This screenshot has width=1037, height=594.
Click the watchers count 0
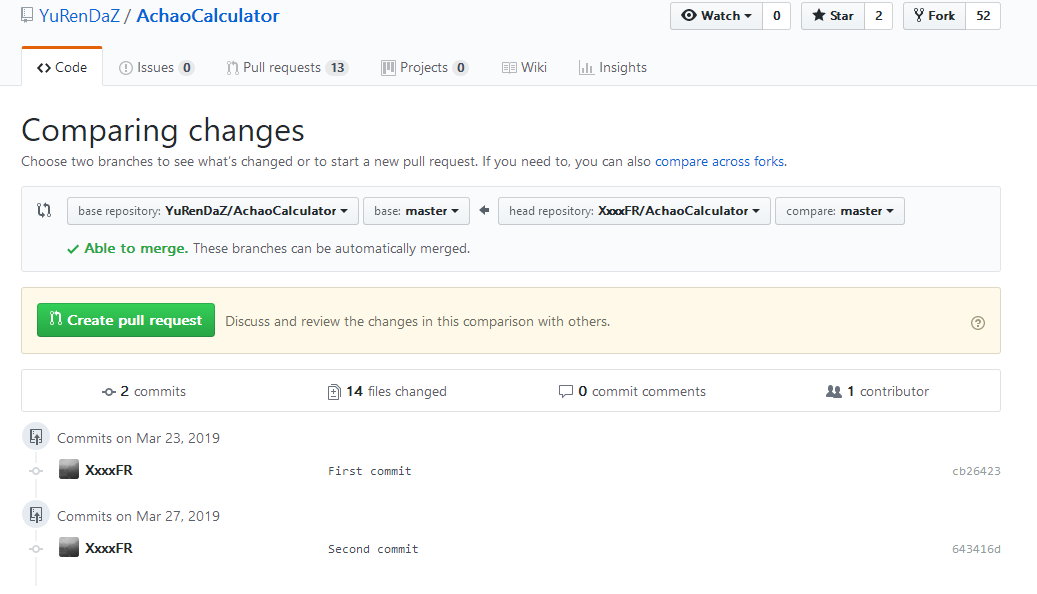tap(776, 16)
